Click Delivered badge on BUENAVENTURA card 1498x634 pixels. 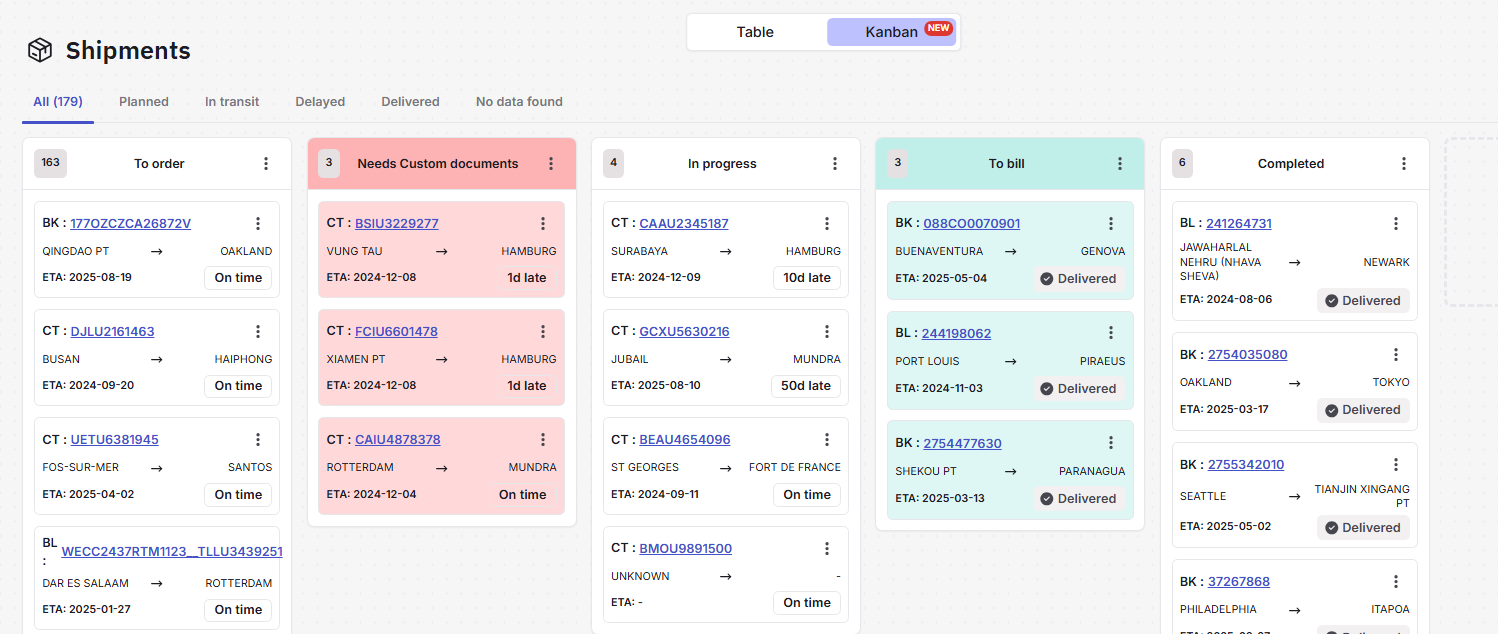[1078, 279]
